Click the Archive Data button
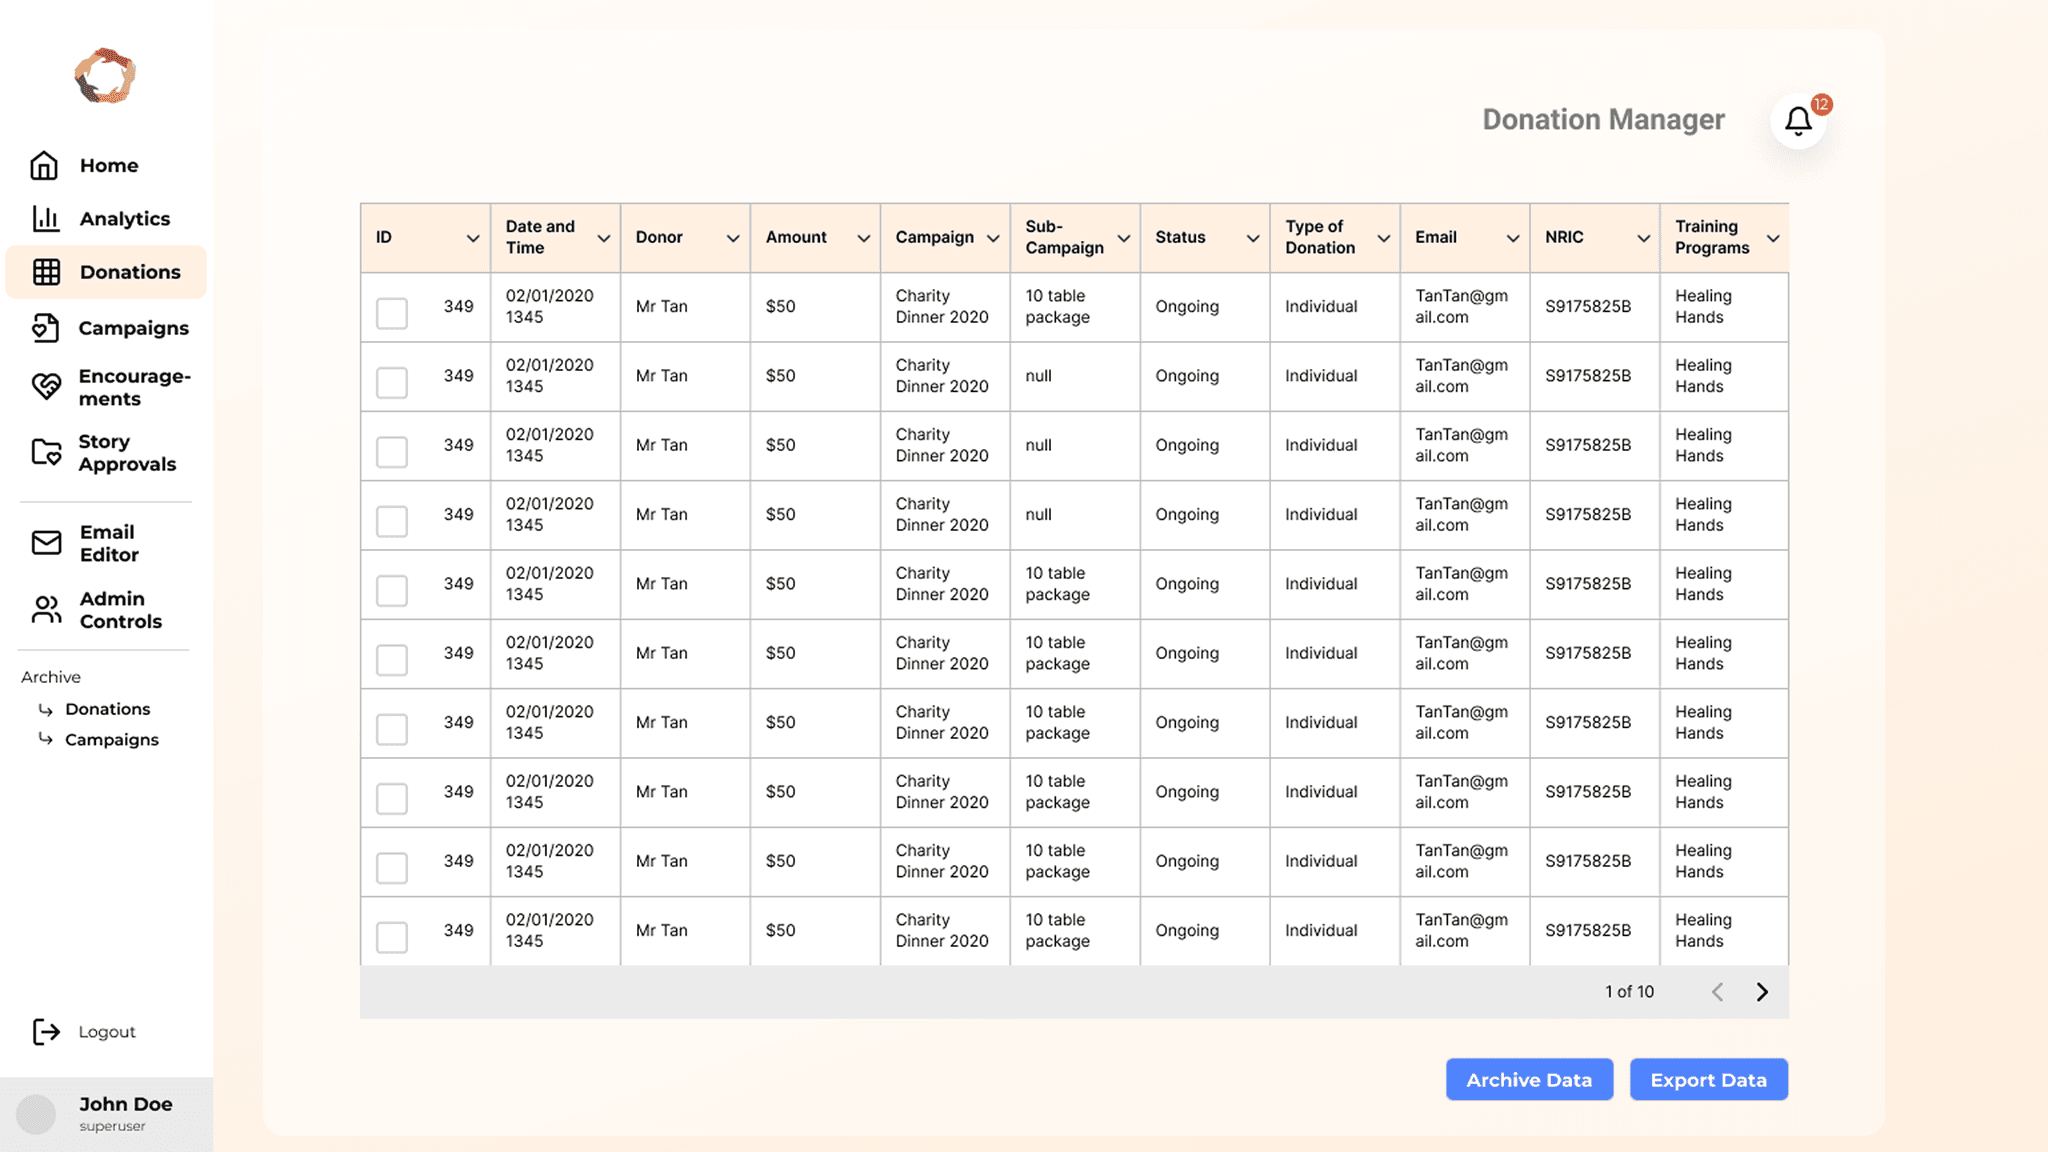 [1529, 1080]
